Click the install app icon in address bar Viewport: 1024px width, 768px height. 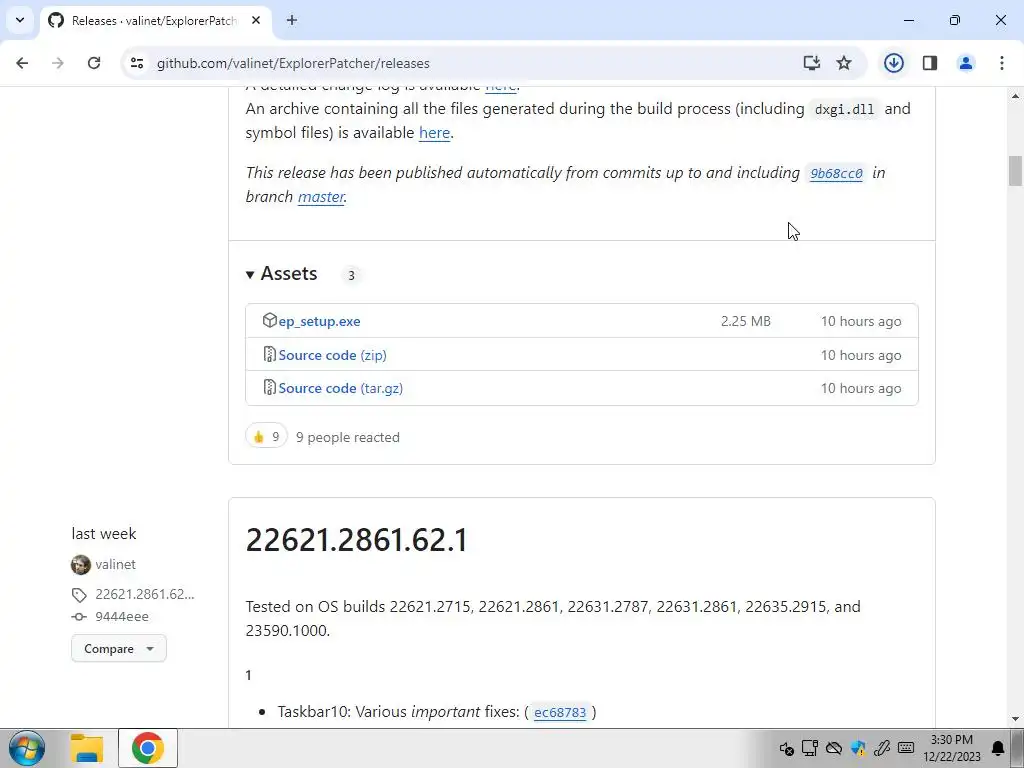[811, 63]
